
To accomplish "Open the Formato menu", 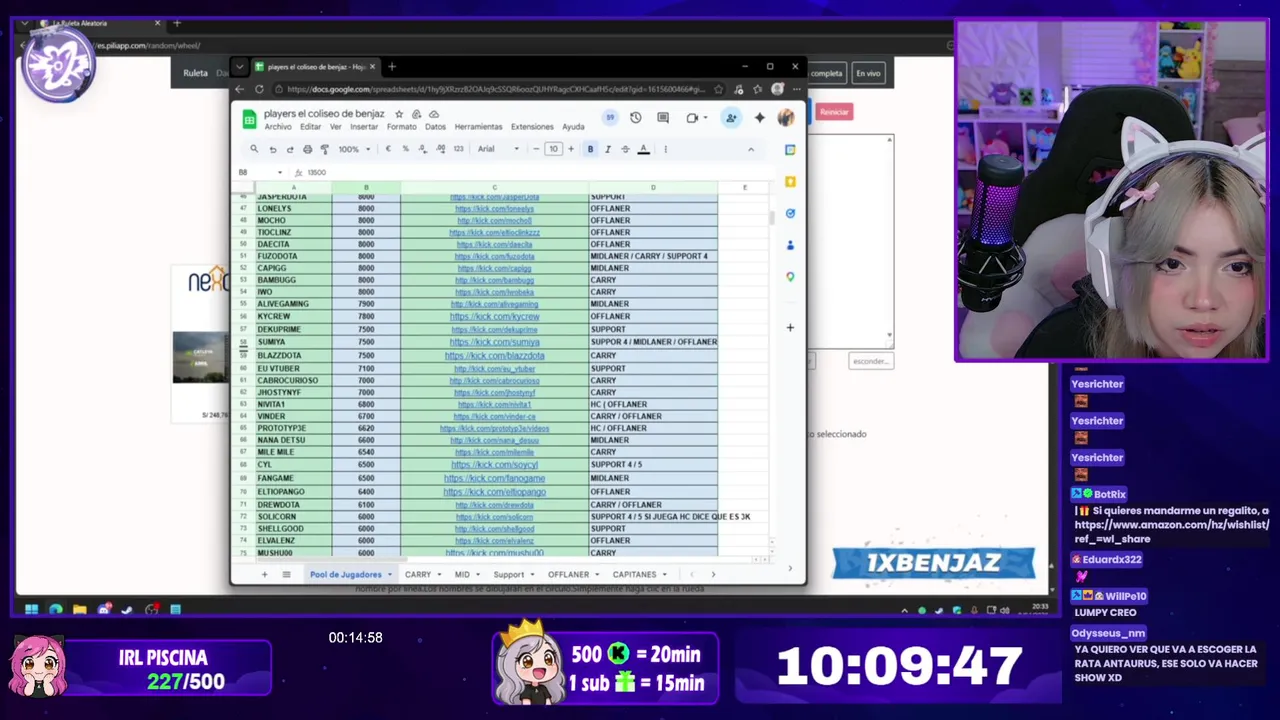I will point(401,127).
